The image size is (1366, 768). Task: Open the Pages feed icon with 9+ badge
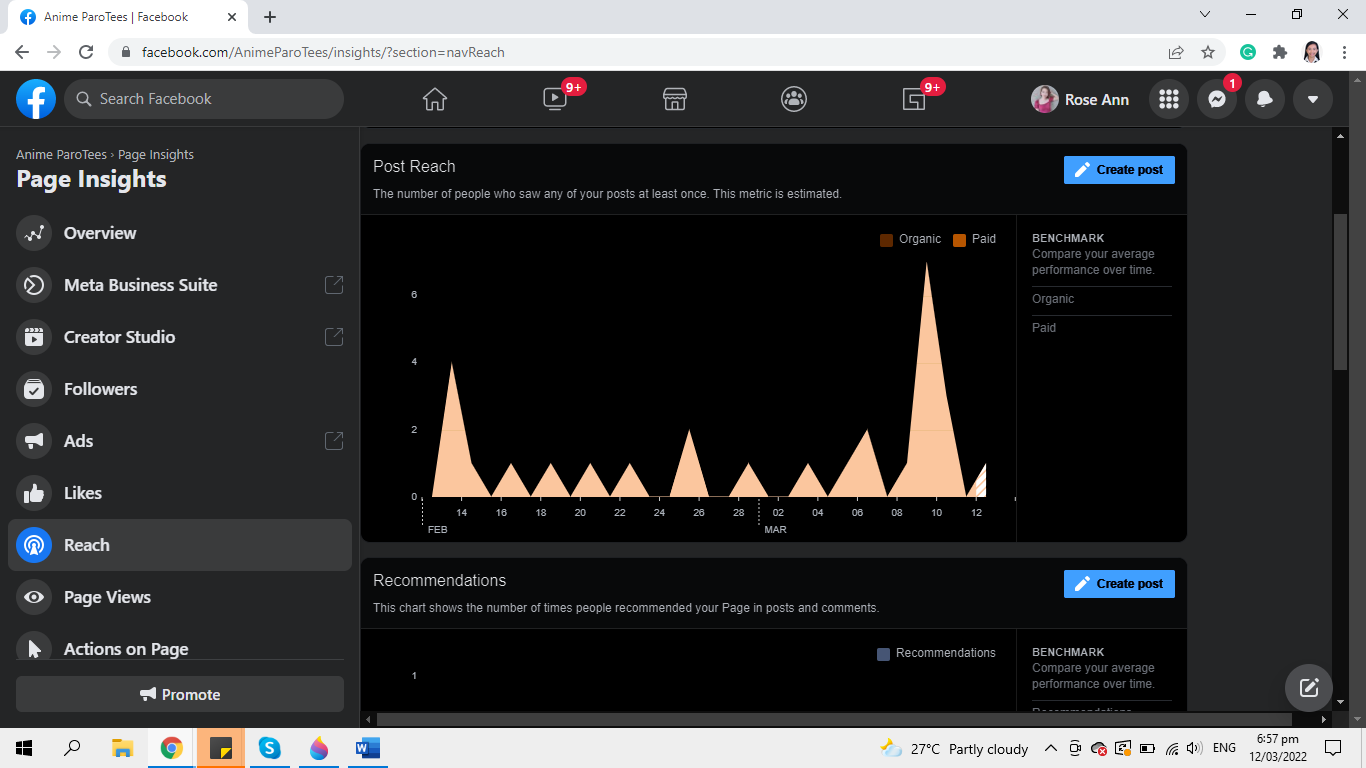tap(914, 99)
